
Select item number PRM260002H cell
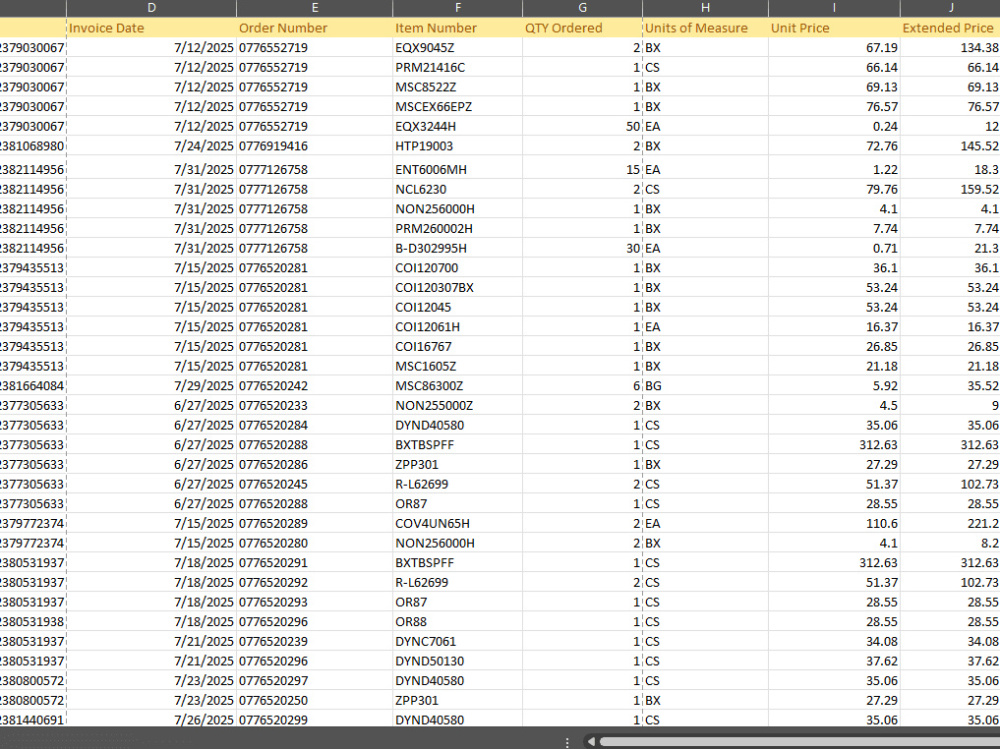(x=457, y=228)
